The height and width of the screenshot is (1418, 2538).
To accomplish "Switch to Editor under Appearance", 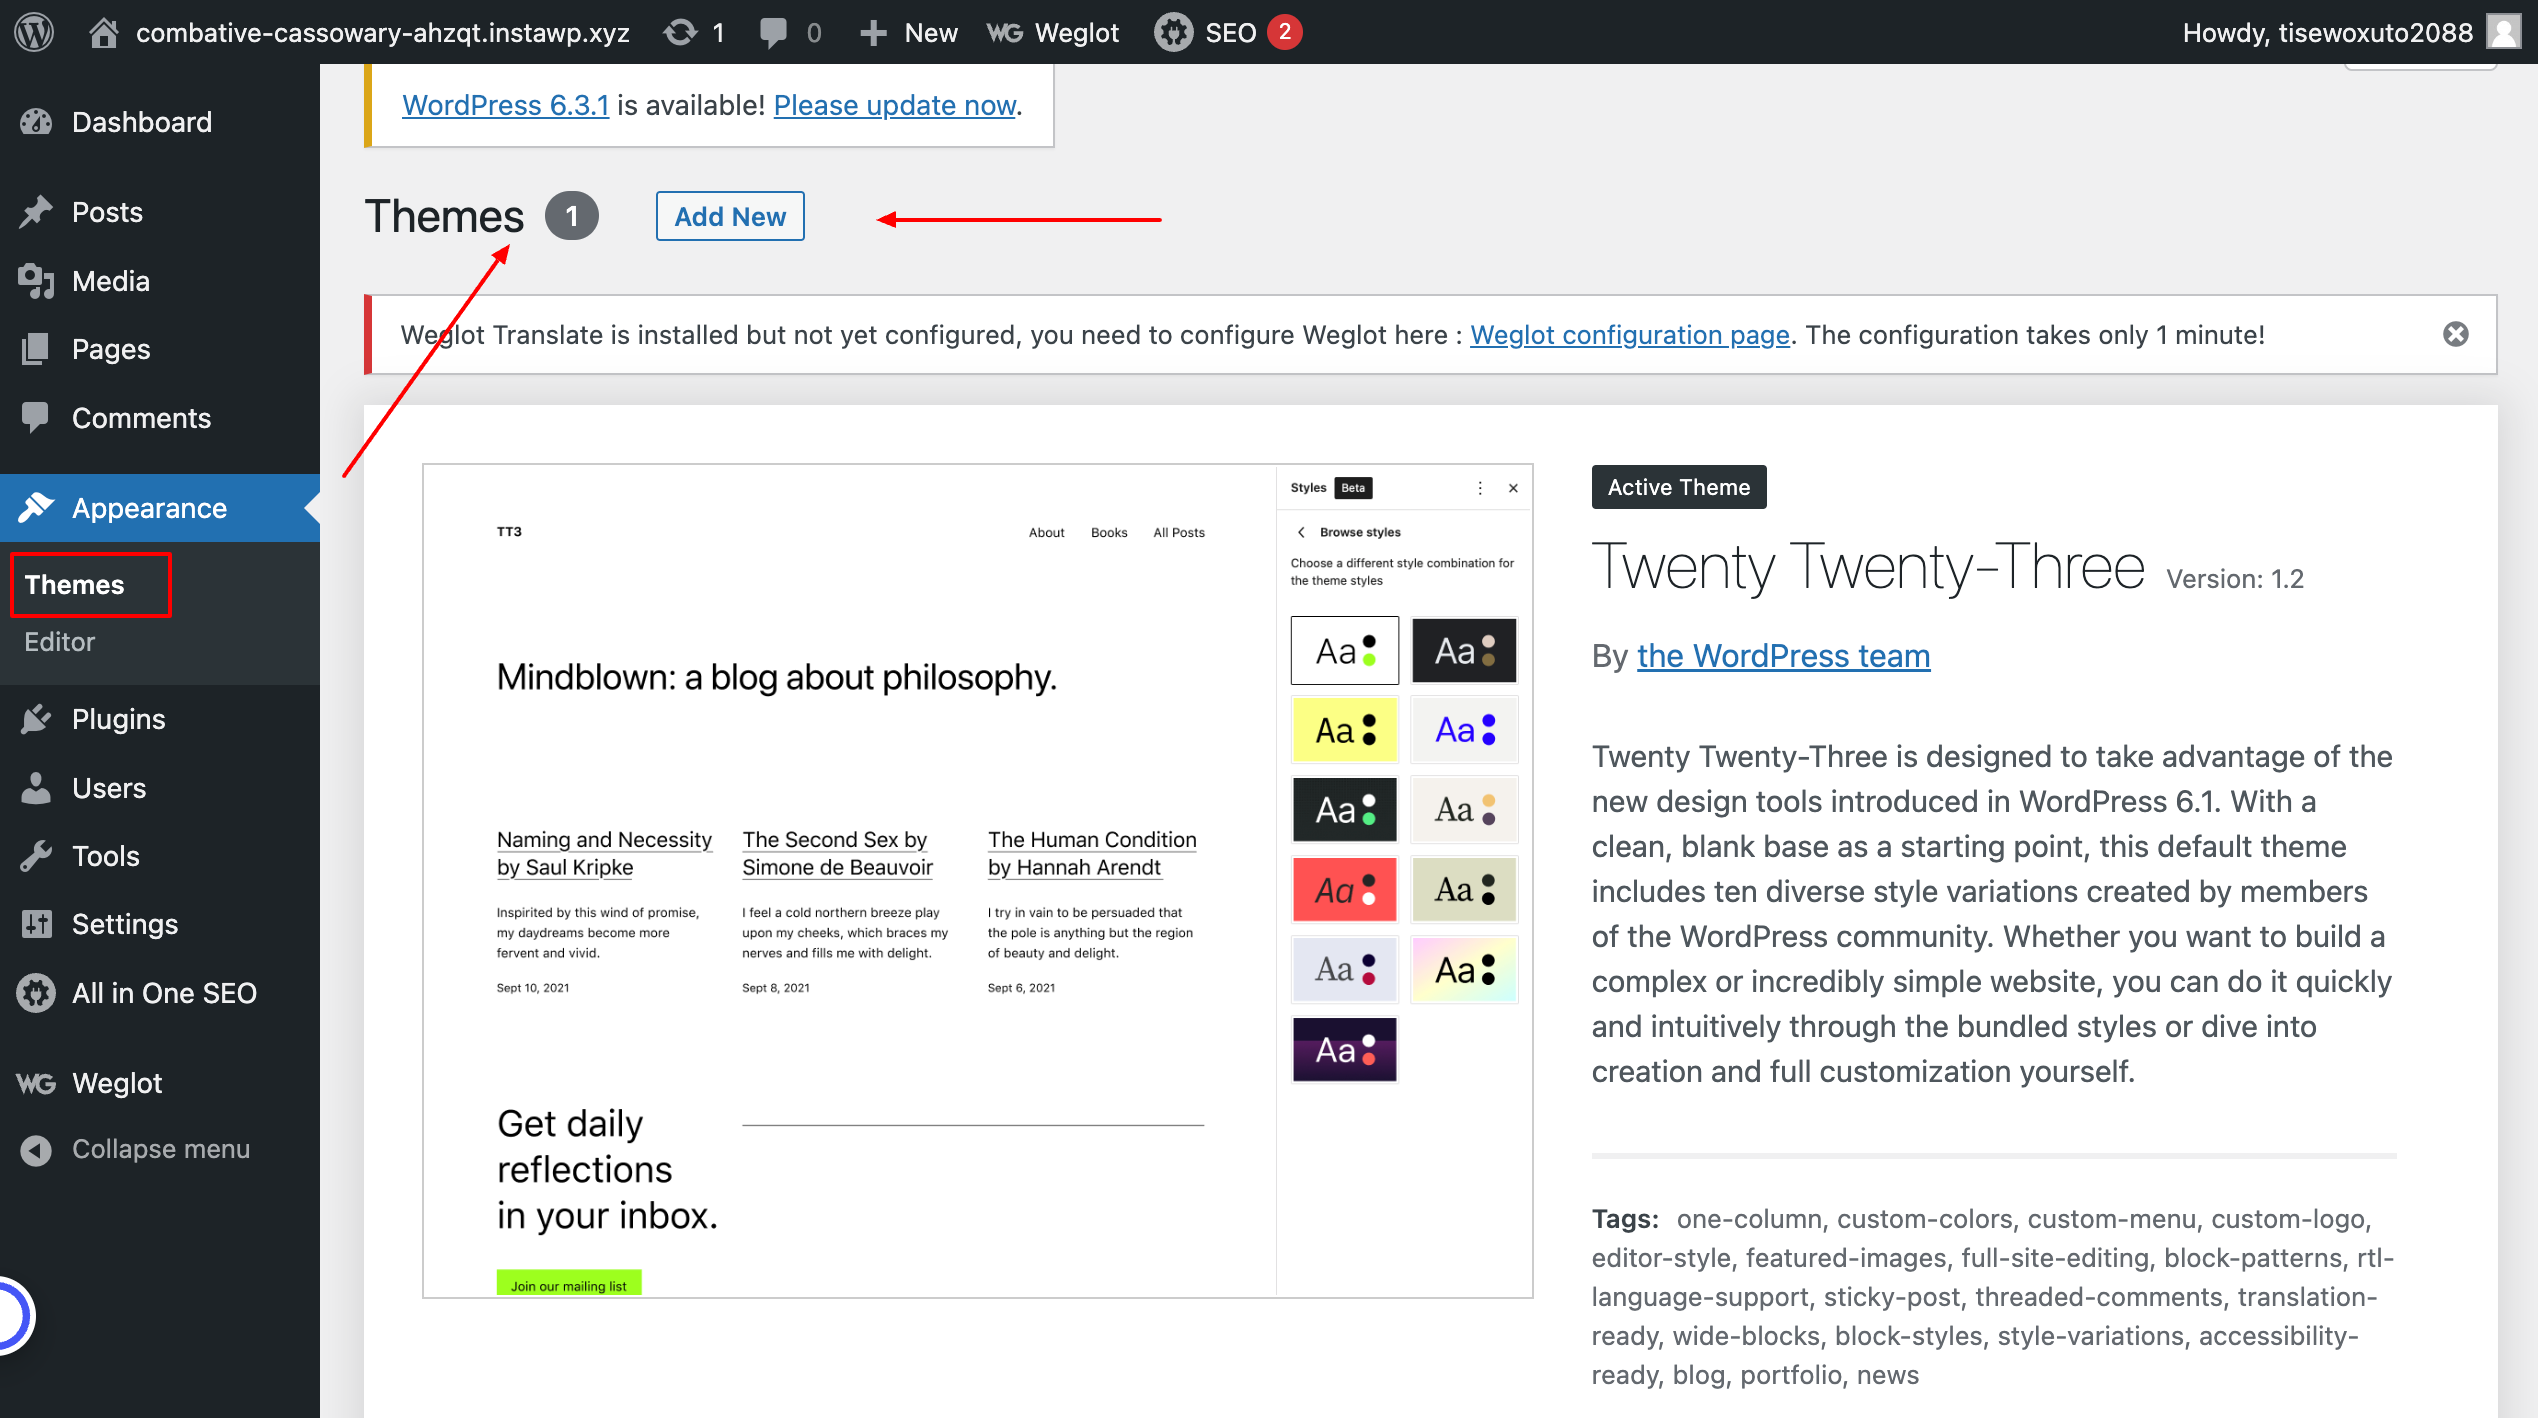I will pyautogui.click(x=58, y=641).
